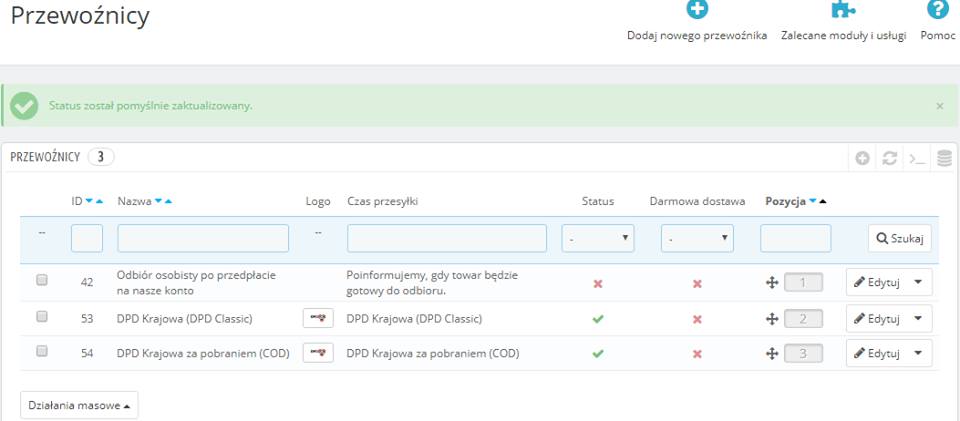The width and height of the screenshot is (960, 421).
Task: Click the add new plus icon in the panel header
Action: pyautogui.click(x=863, y=159)
